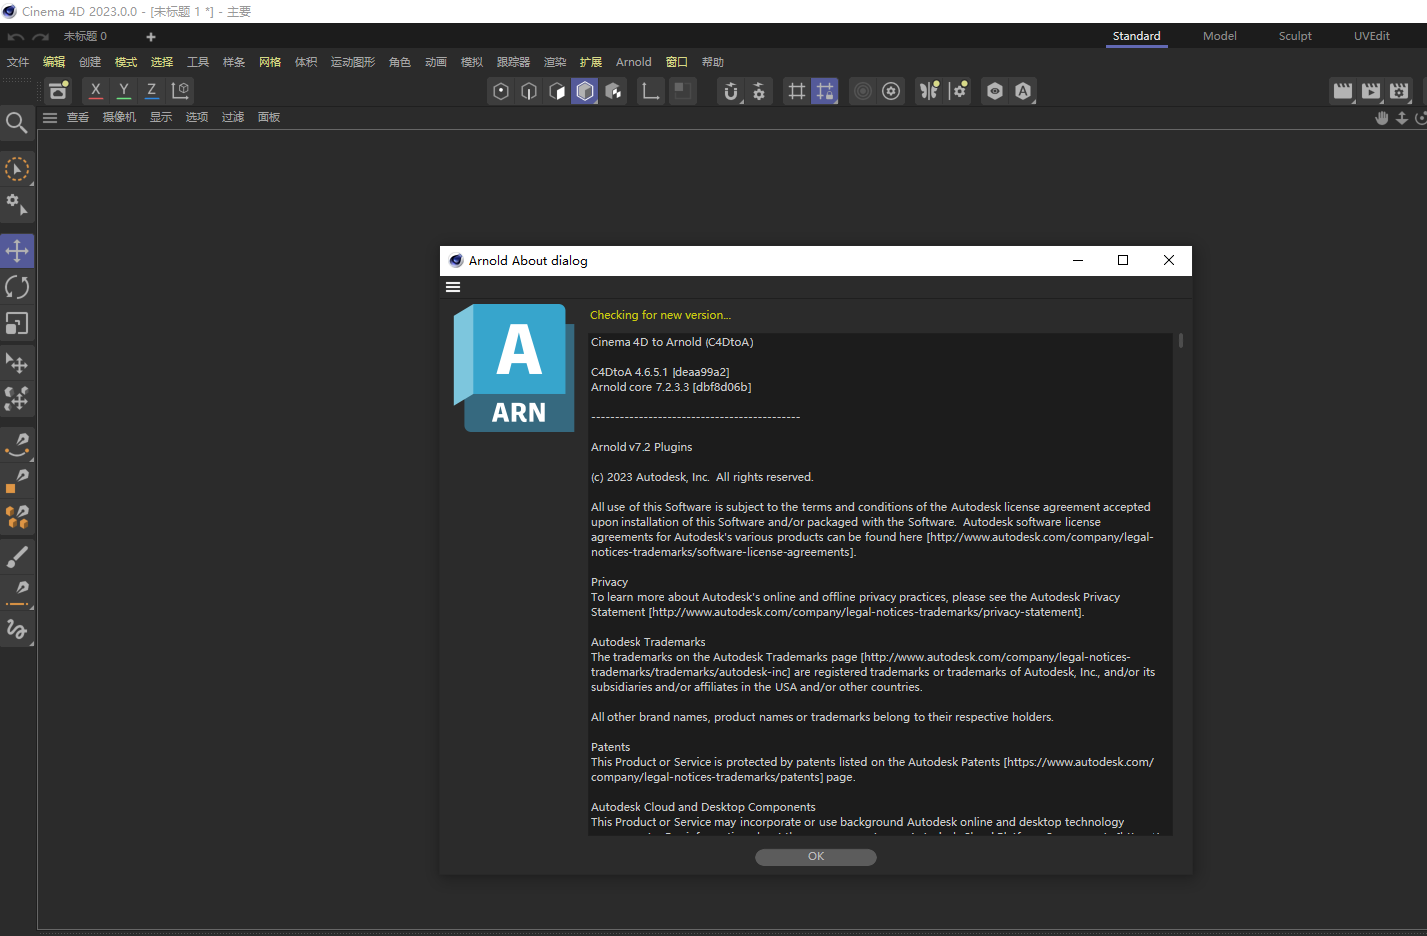
Task: Toggle Enable Snap magnet icon
Action: 731,91
